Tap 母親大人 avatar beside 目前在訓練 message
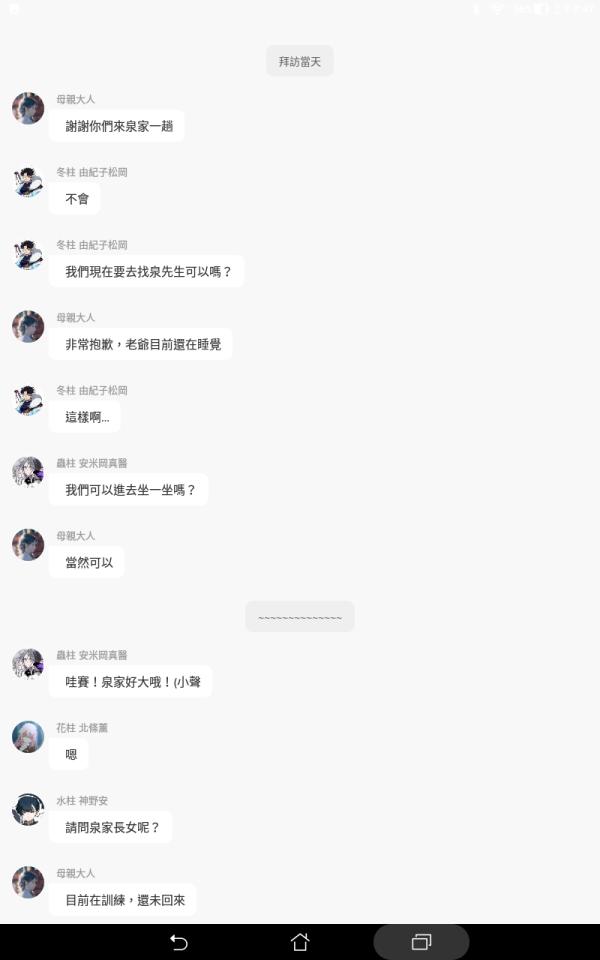Screen dimensions: 600x960 pos(28,882)
